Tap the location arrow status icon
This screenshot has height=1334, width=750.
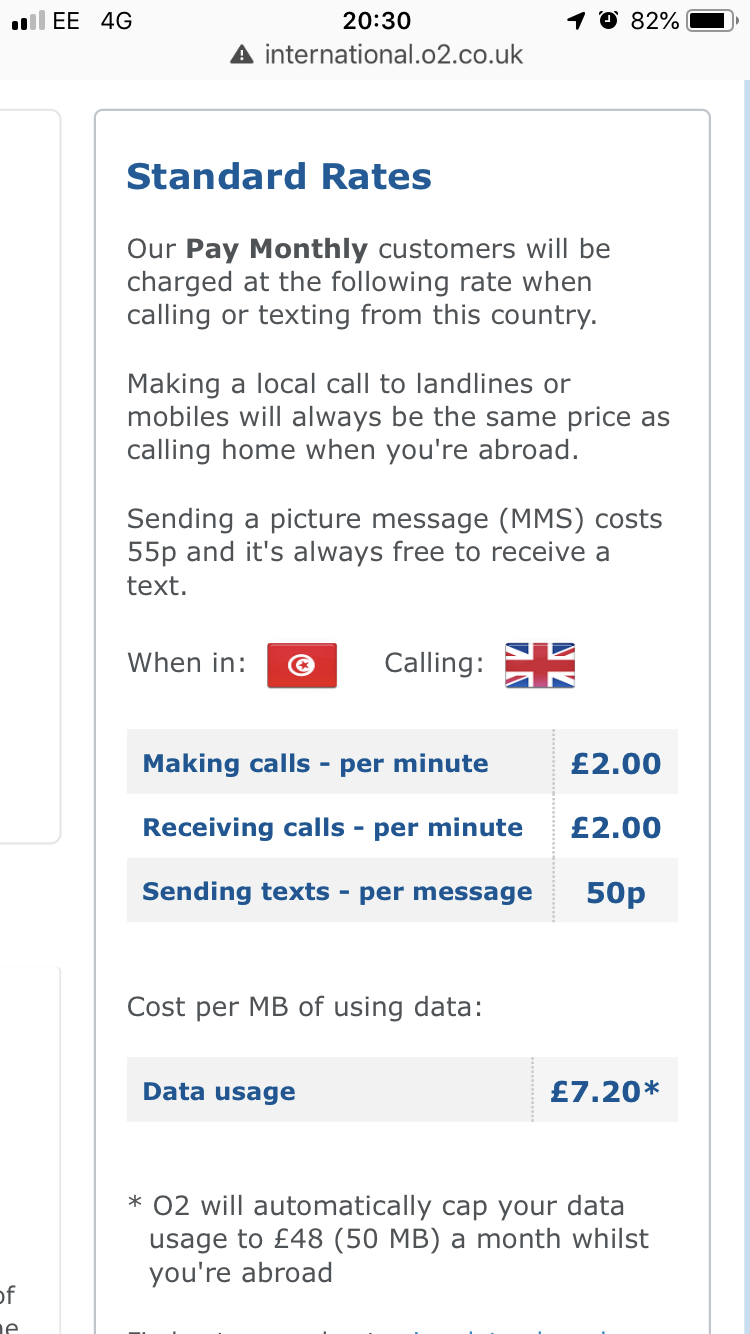(x=576, y=21)
